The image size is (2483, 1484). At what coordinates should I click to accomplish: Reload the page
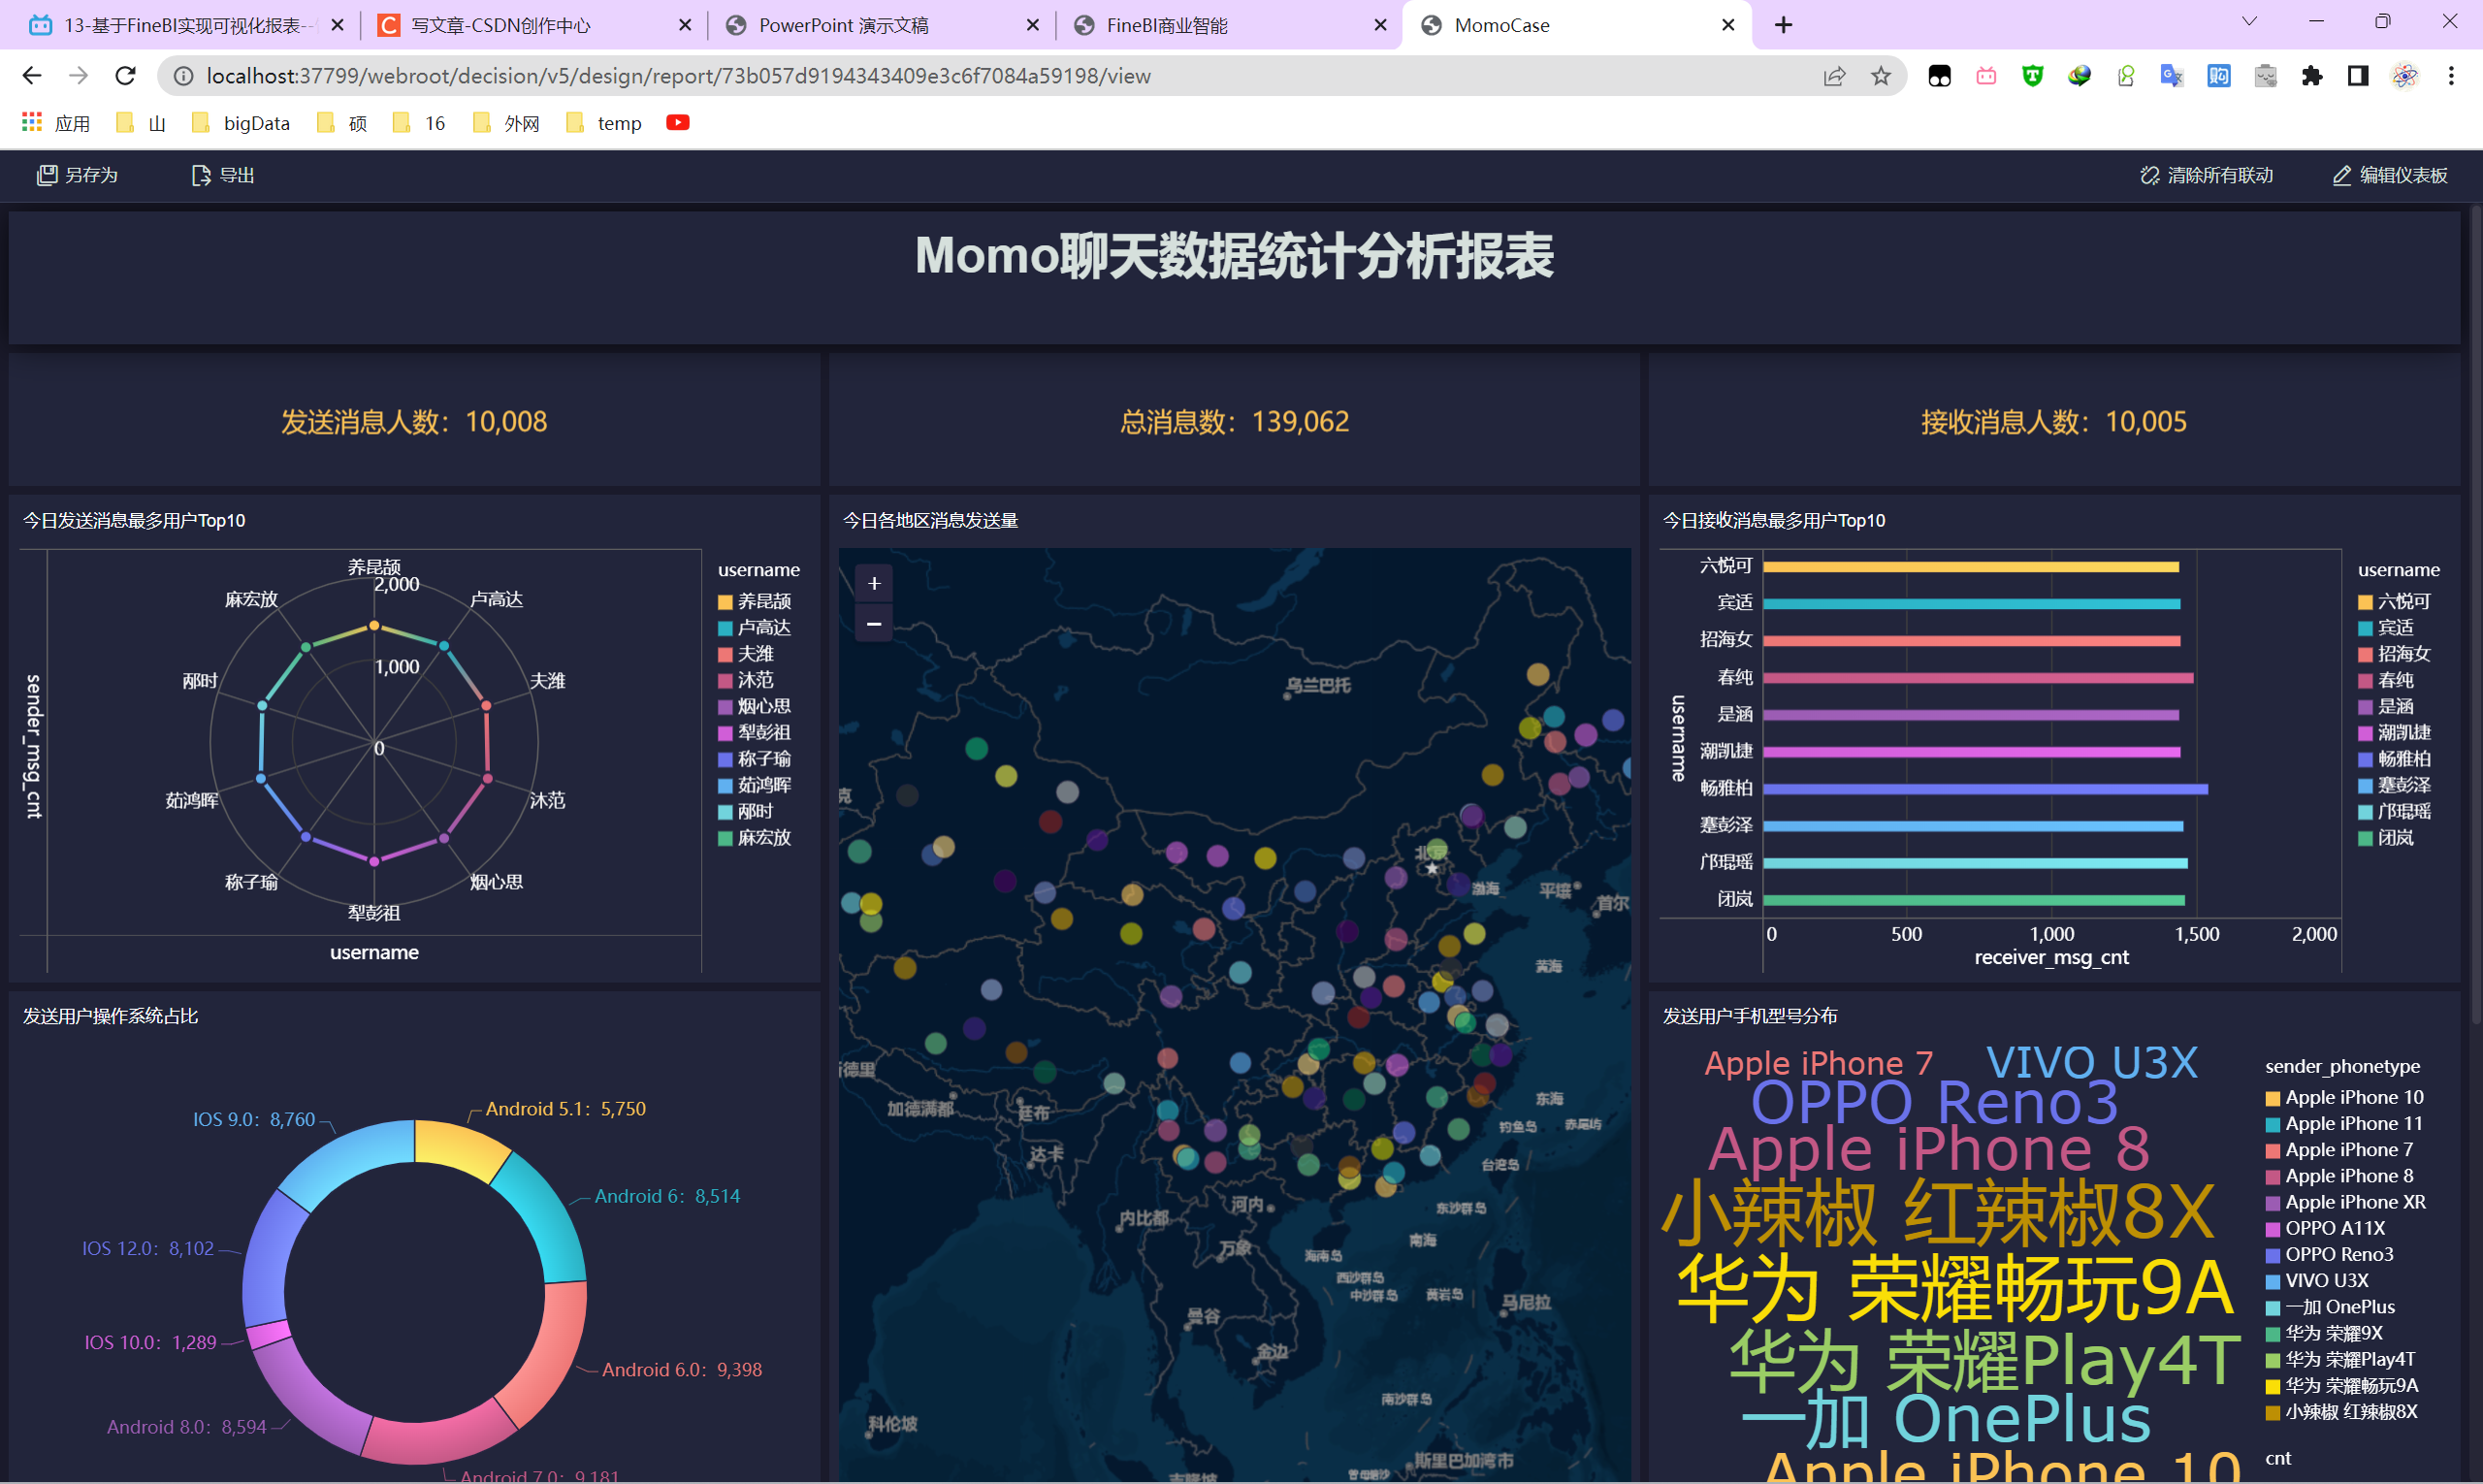125,76
